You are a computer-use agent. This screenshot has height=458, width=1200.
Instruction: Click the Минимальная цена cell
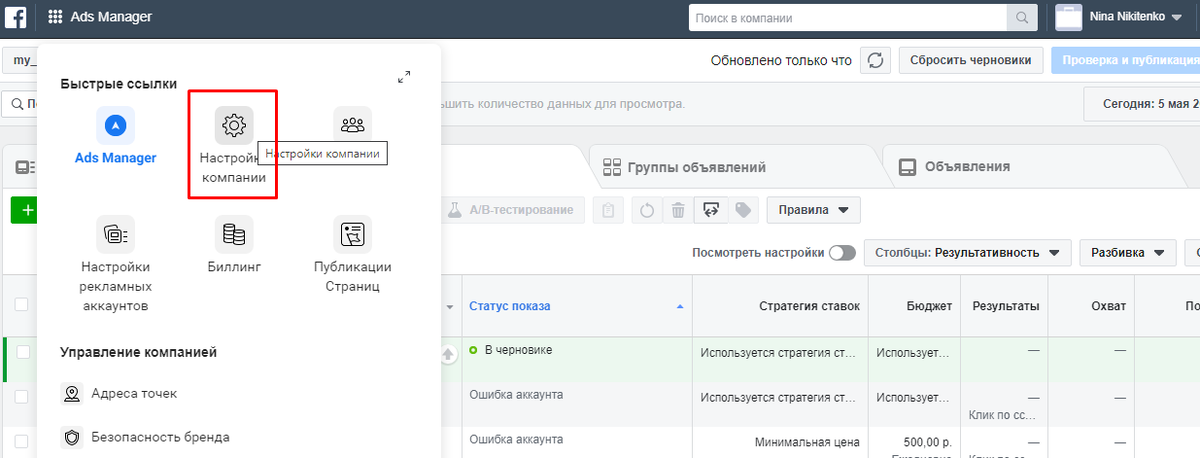click(807, 440)
